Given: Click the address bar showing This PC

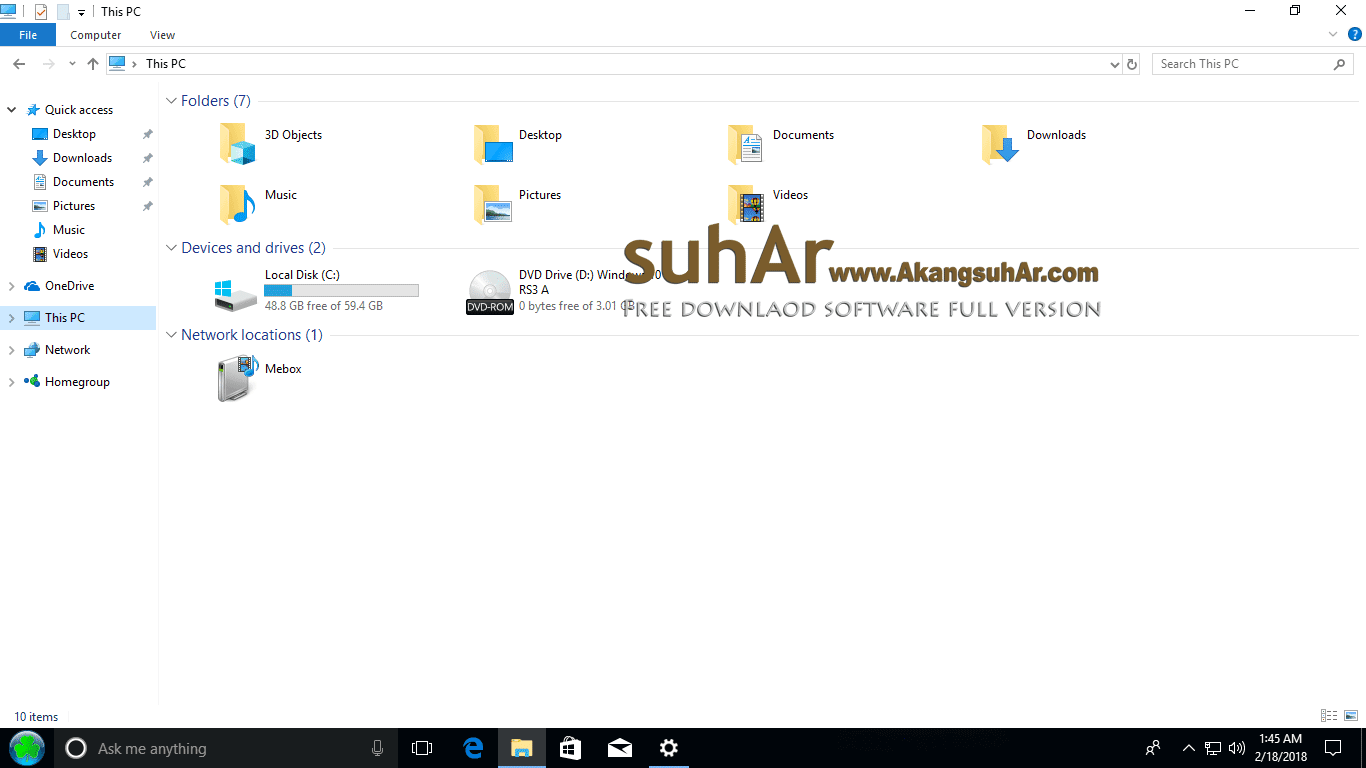Looking at the screenshot, I should (x=614, y=63).
